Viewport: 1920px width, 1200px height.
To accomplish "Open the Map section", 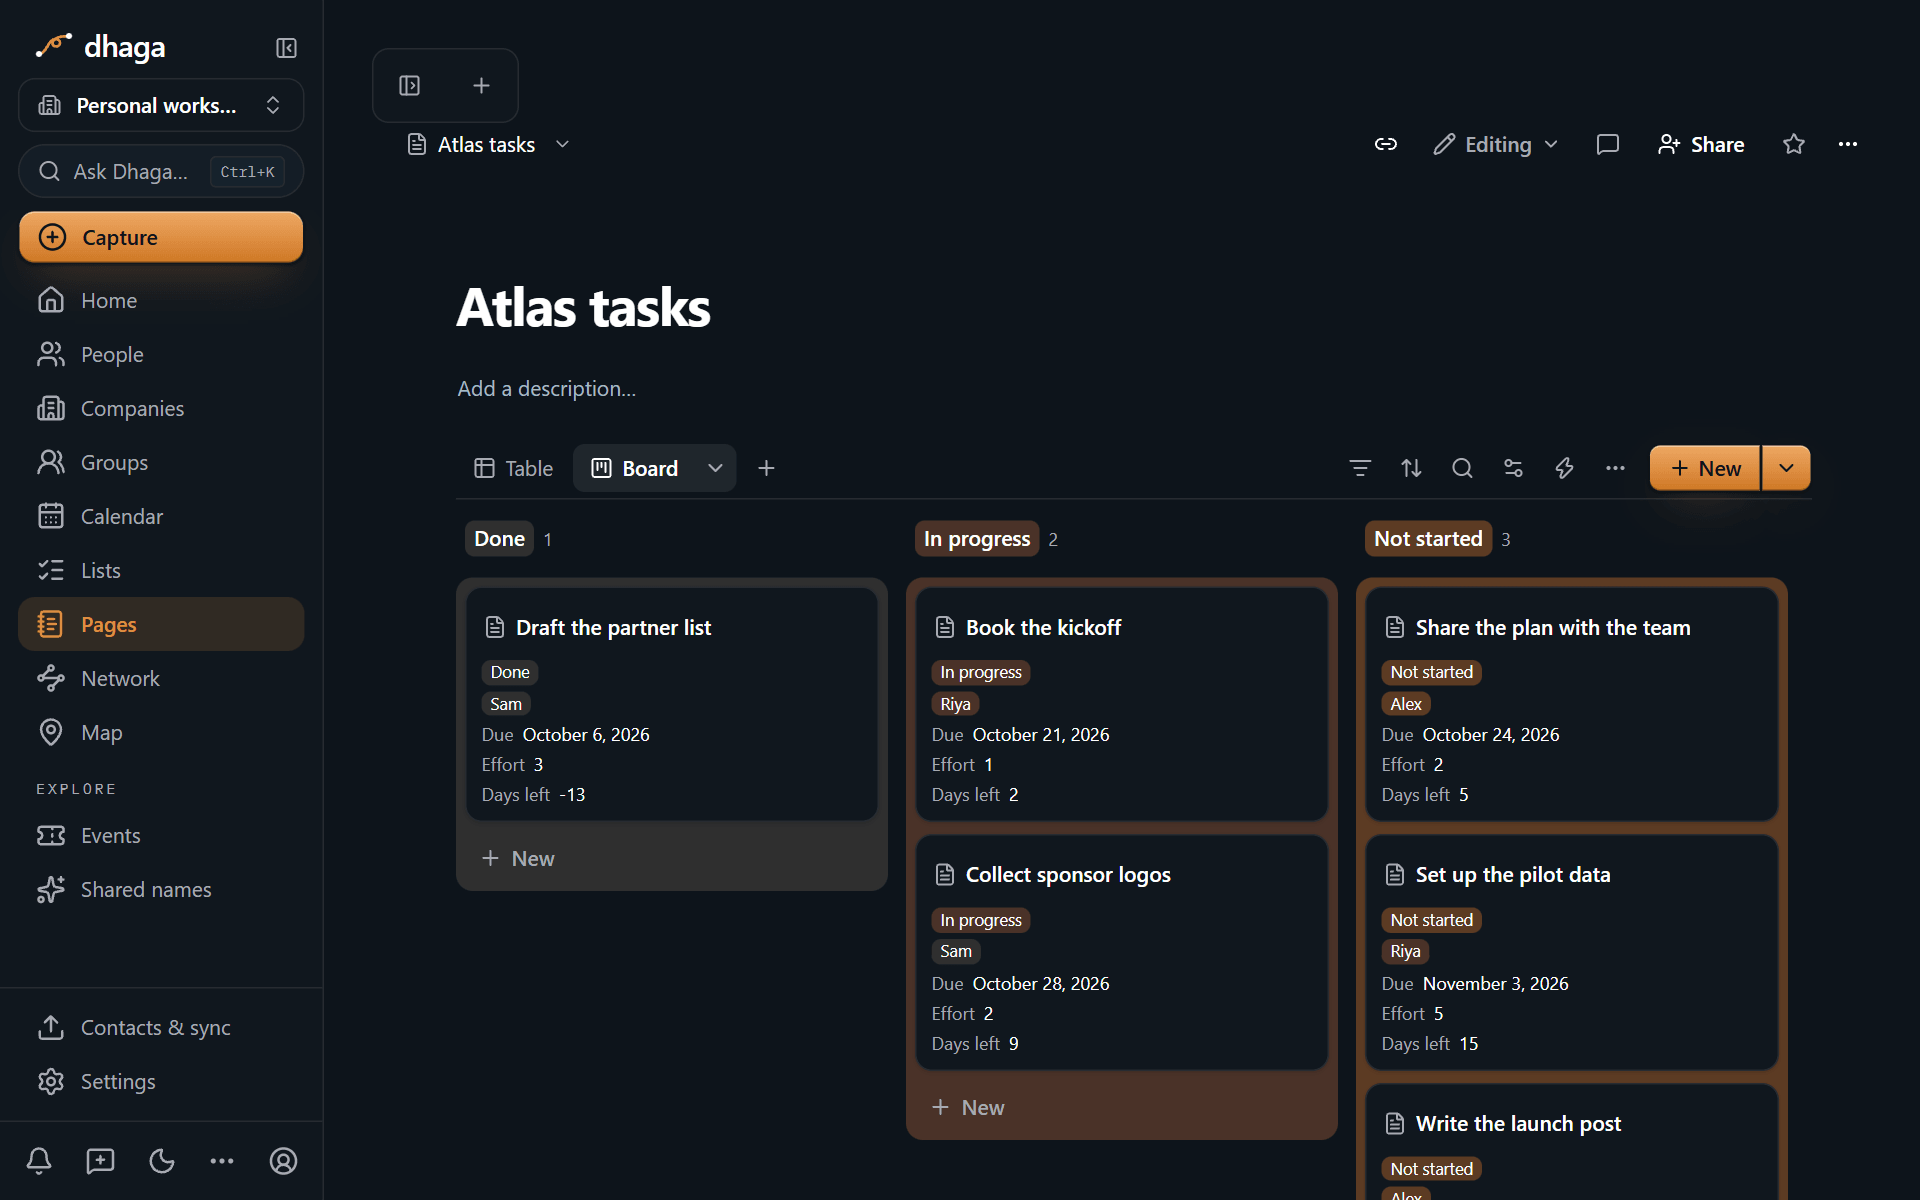I will click(161, 732).
